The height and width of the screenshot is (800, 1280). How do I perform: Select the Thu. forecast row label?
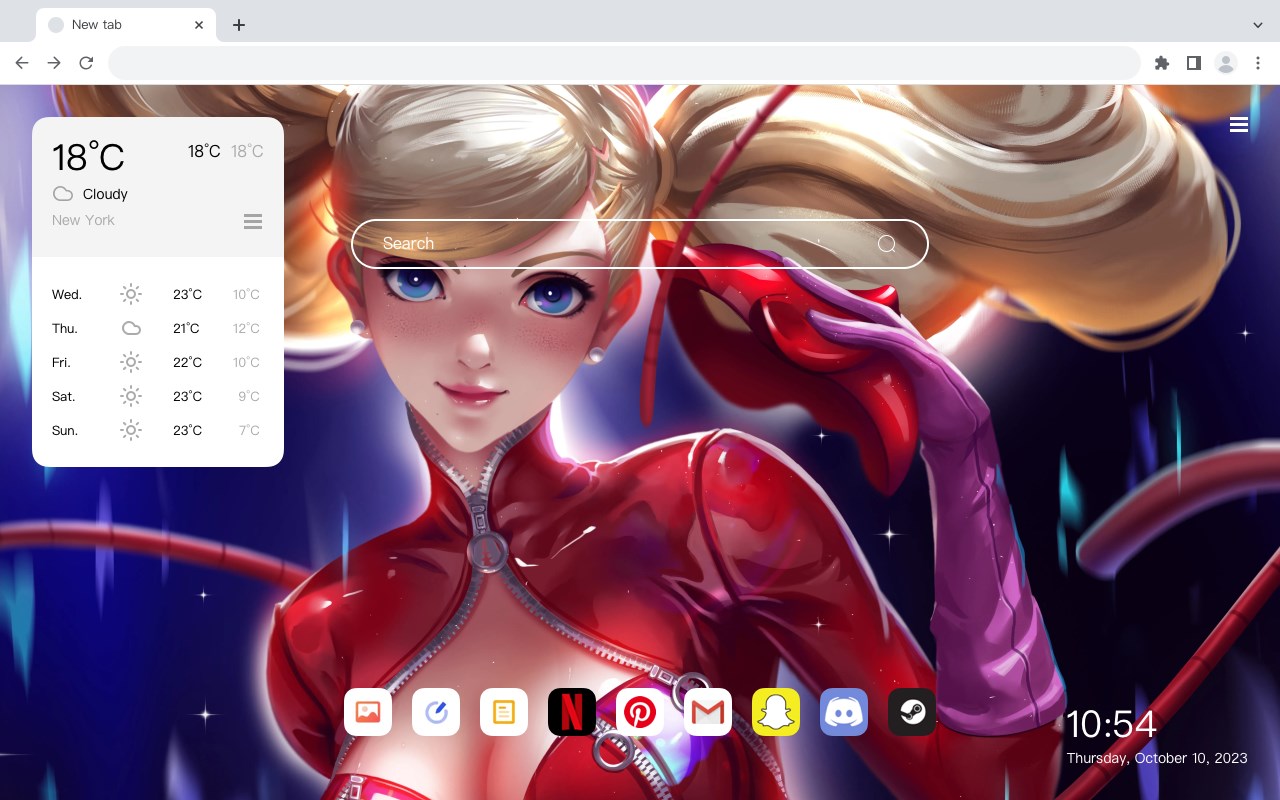(65, 328)
